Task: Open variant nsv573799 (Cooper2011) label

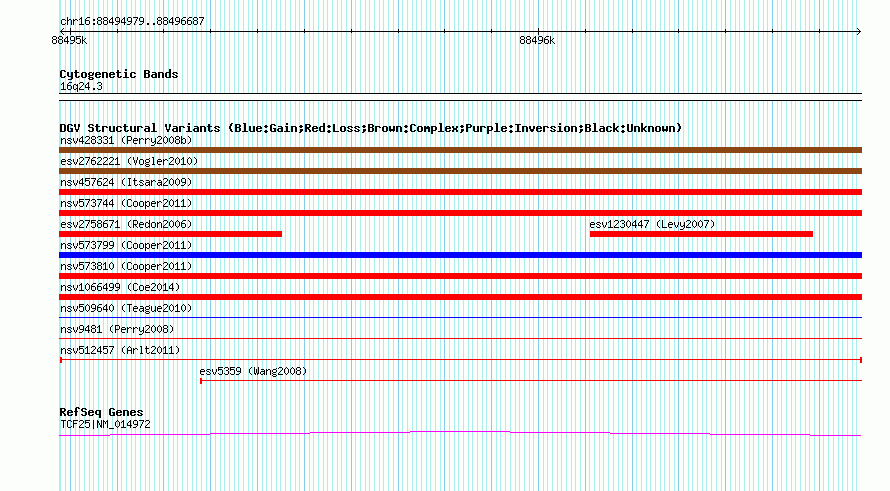Action: tap(126, 245)
